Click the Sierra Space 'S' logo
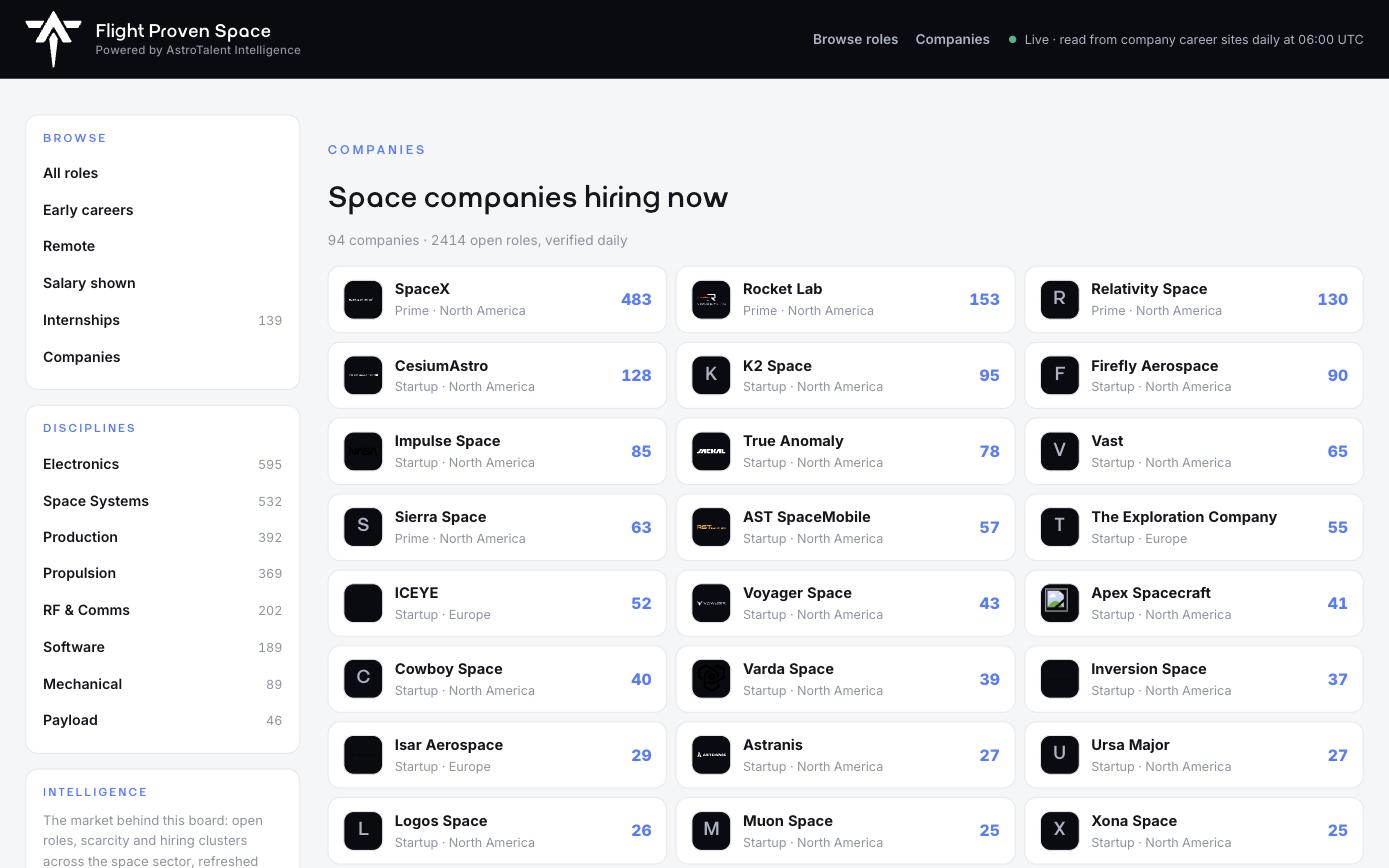The width and height of the screenshot is (1389, 868). [363, 527]
